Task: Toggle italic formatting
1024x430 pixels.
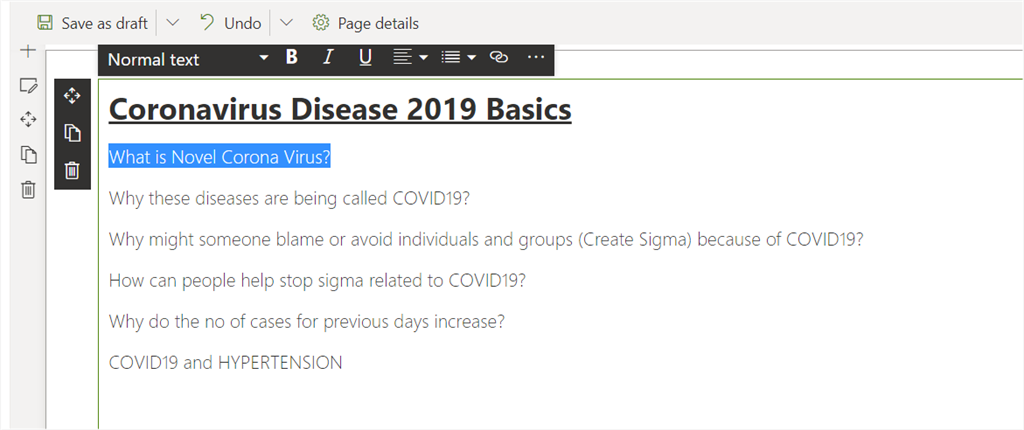Action: 327,58
